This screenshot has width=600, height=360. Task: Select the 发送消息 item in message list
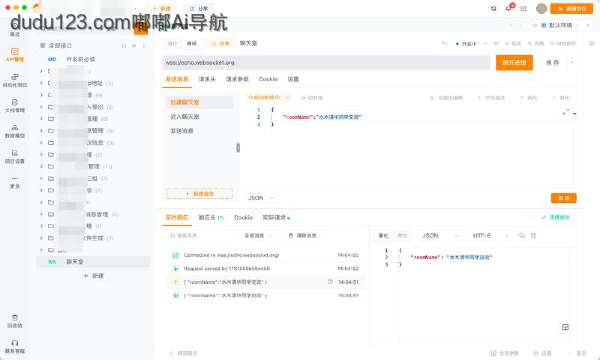pyautogui.click(x=200, y=131)
